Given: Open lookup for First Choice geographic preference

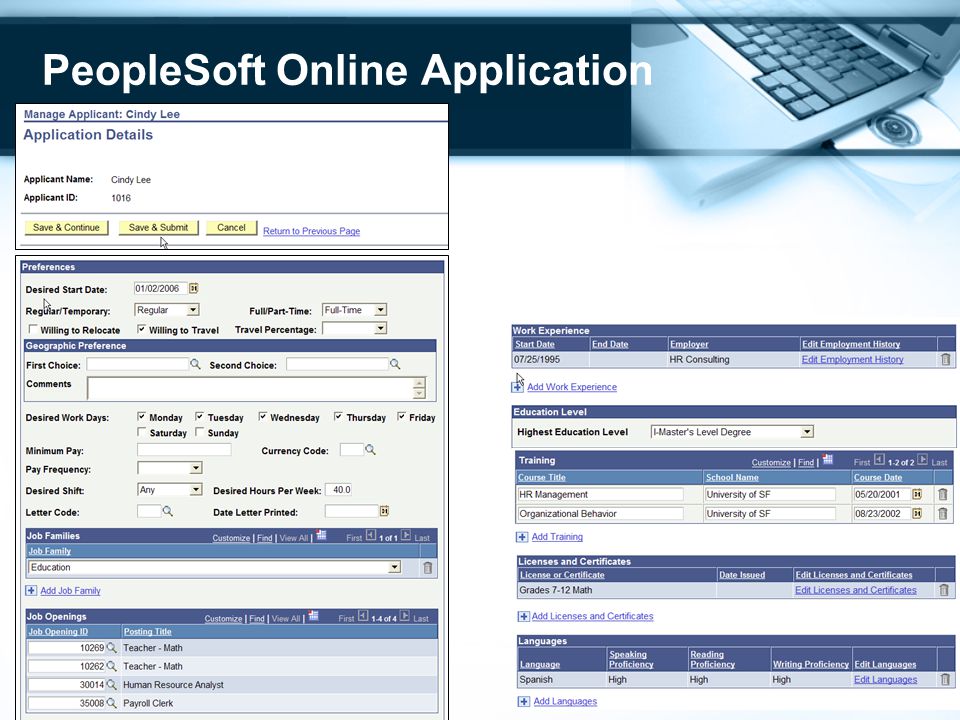Looking at the screenshot, I should (195, 364).
